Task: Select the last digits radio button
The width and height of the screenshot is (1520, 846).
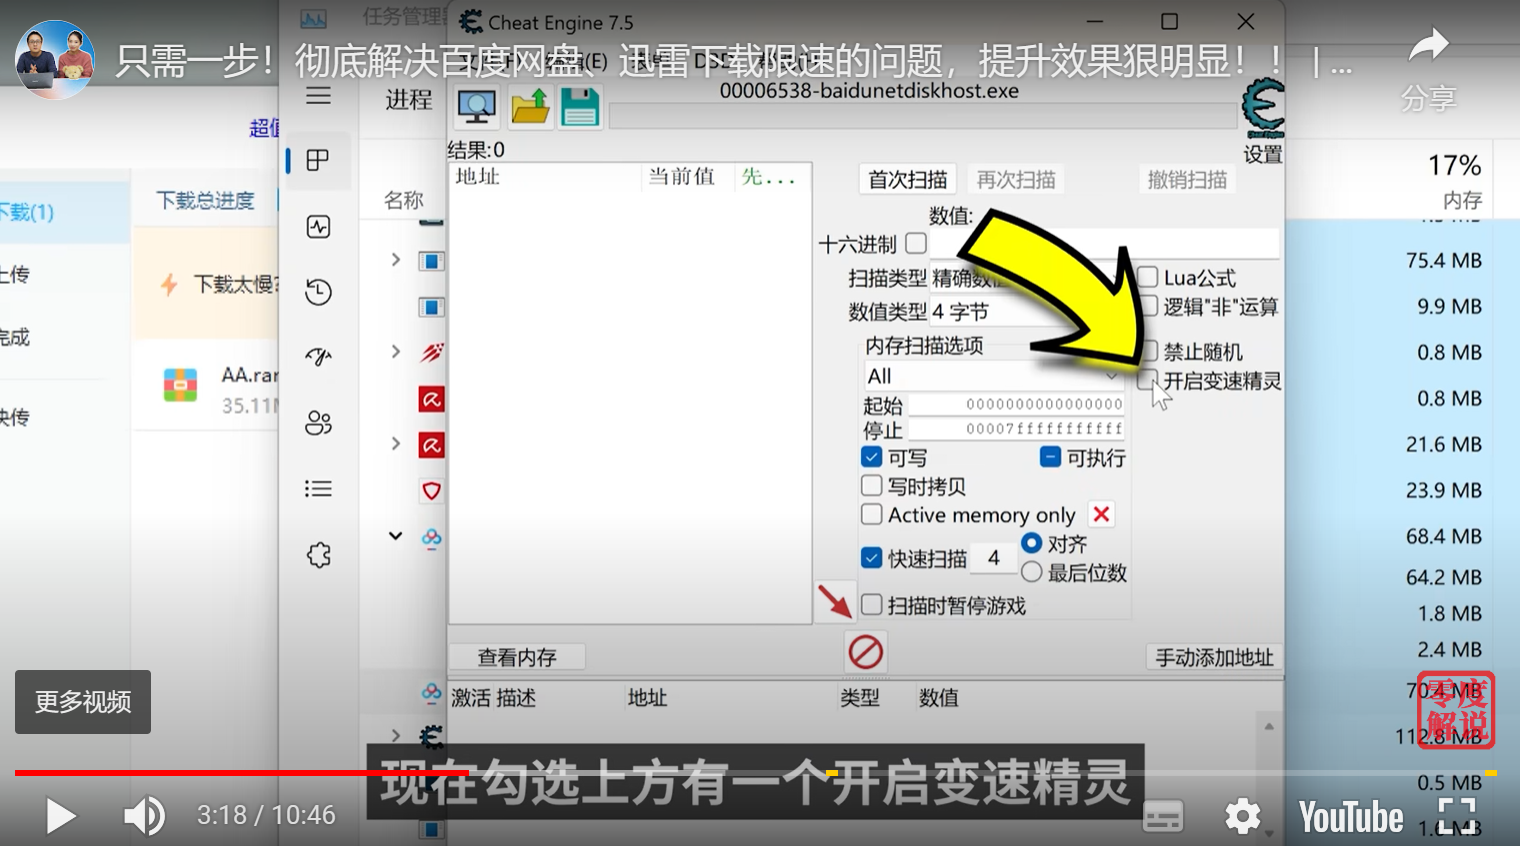Action: (1032, 572)
